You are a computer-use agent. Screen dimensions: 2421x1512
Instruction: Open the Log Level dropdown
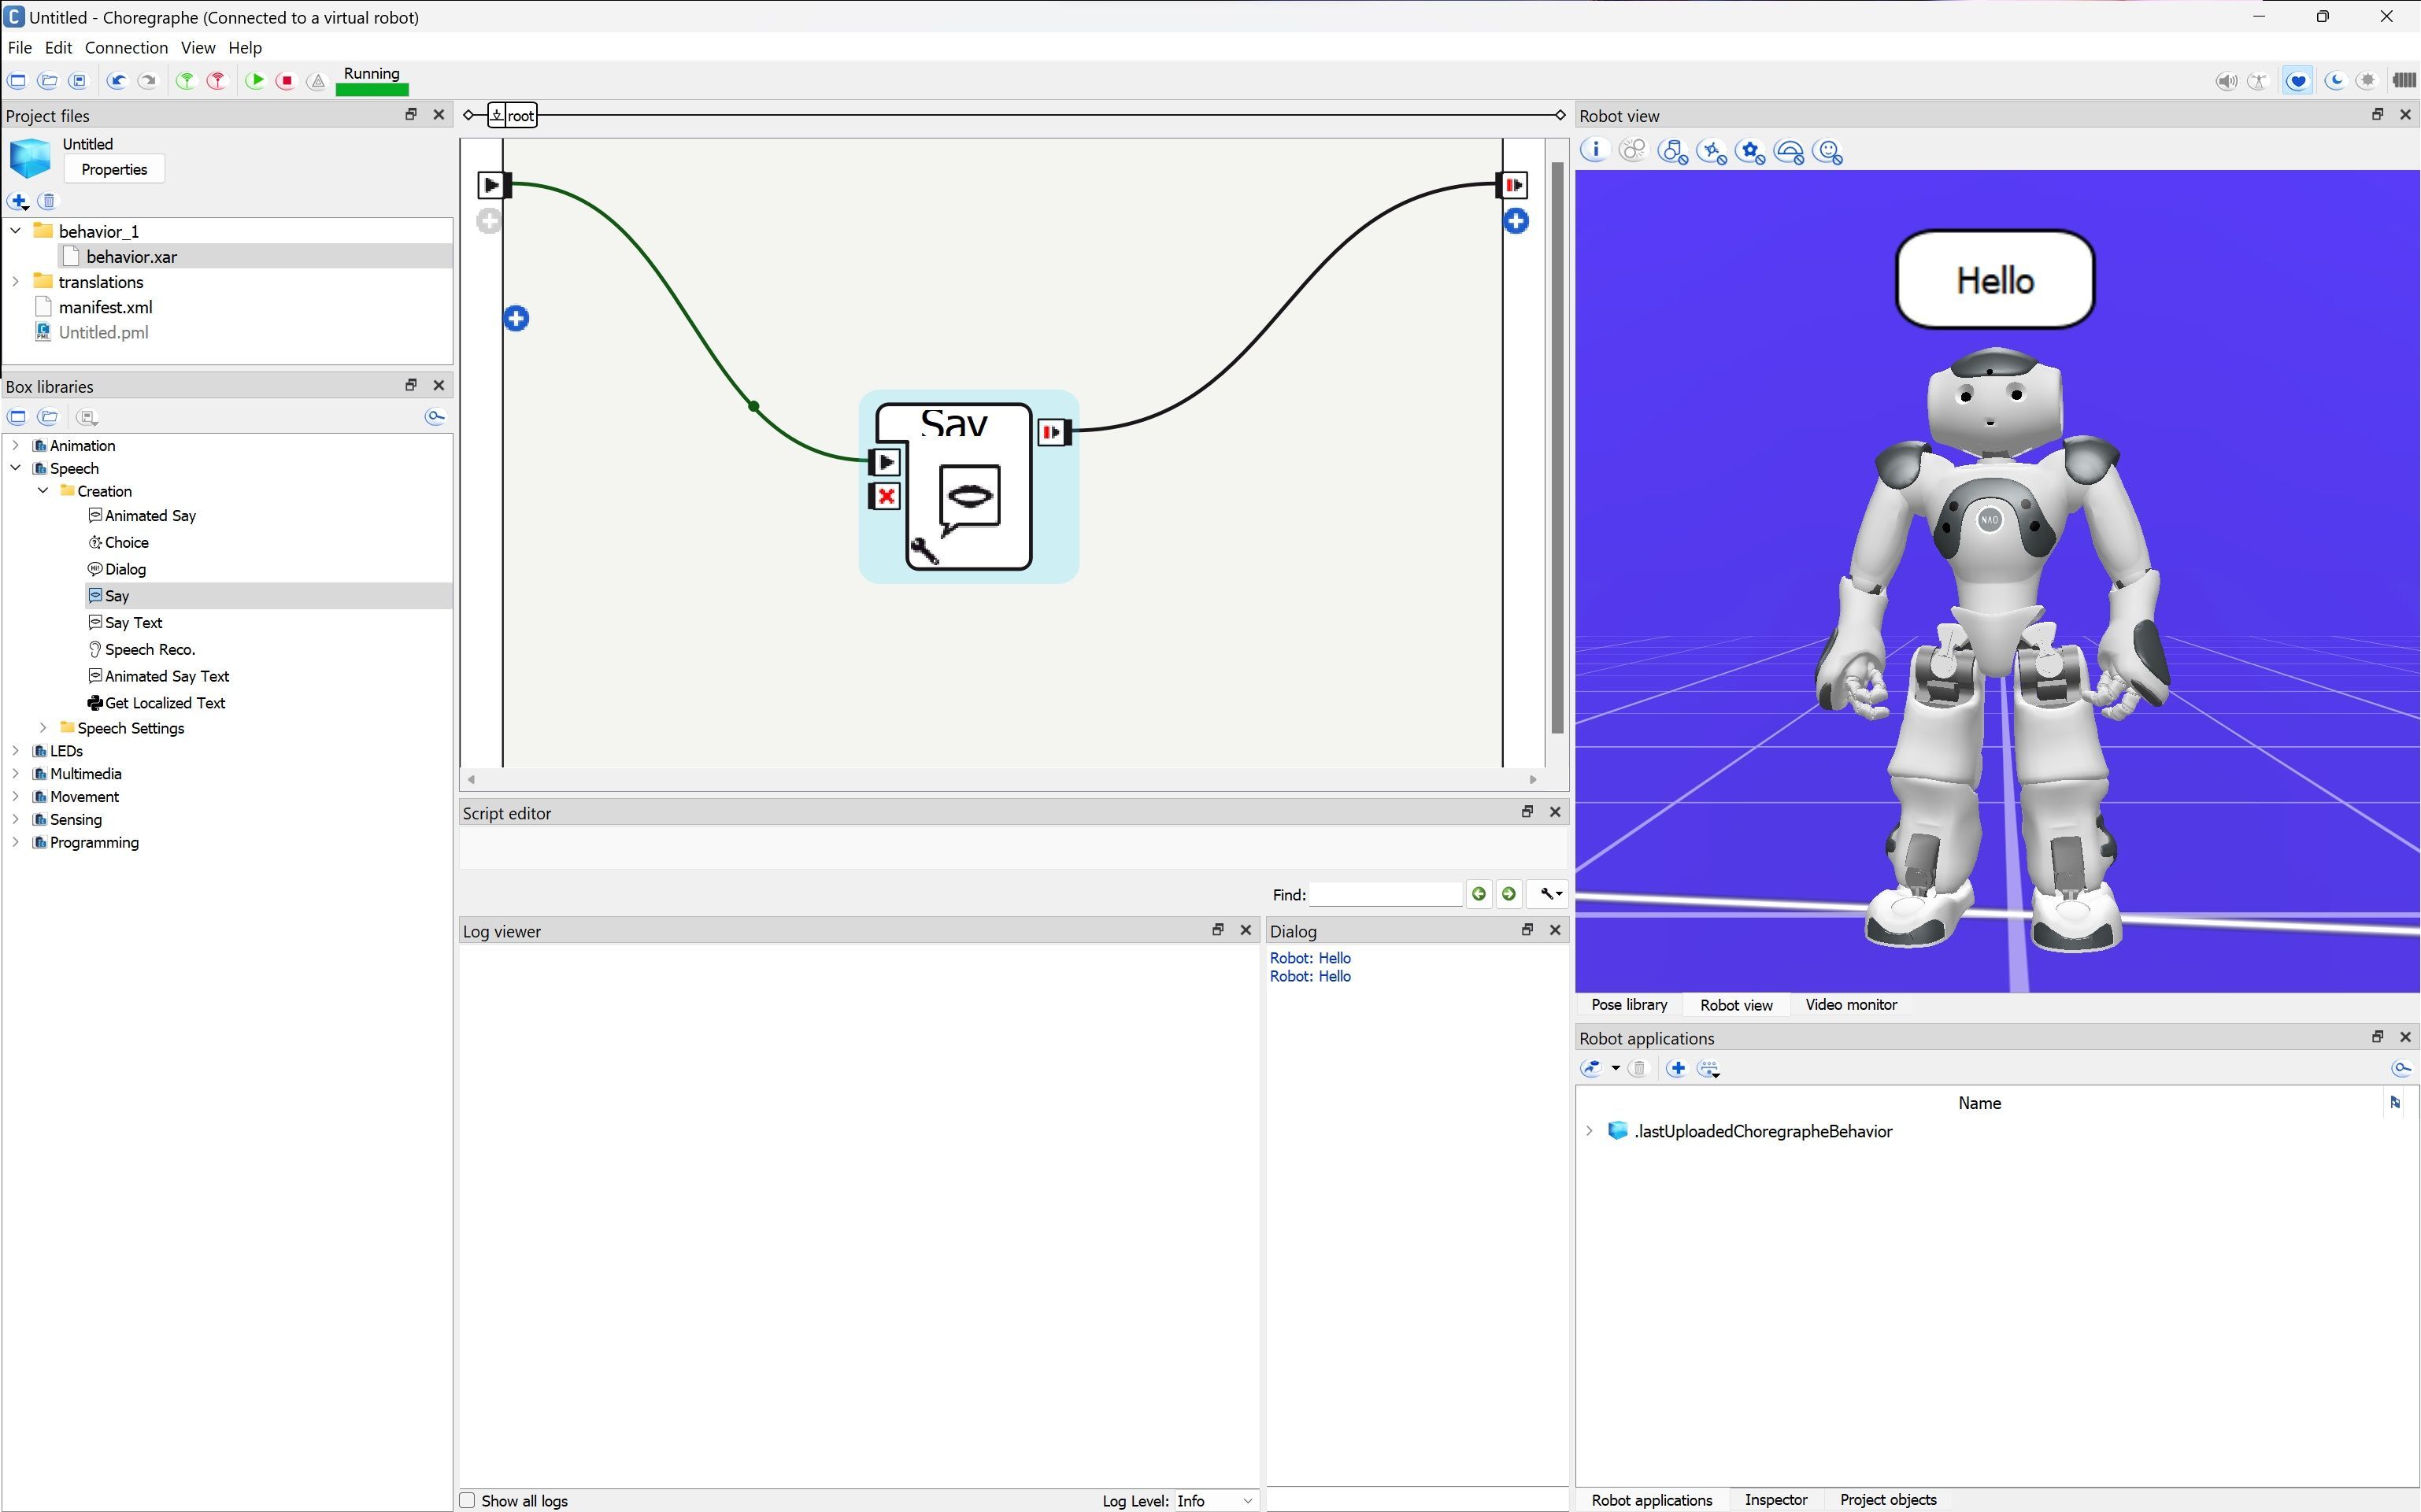(1215, 1500)
